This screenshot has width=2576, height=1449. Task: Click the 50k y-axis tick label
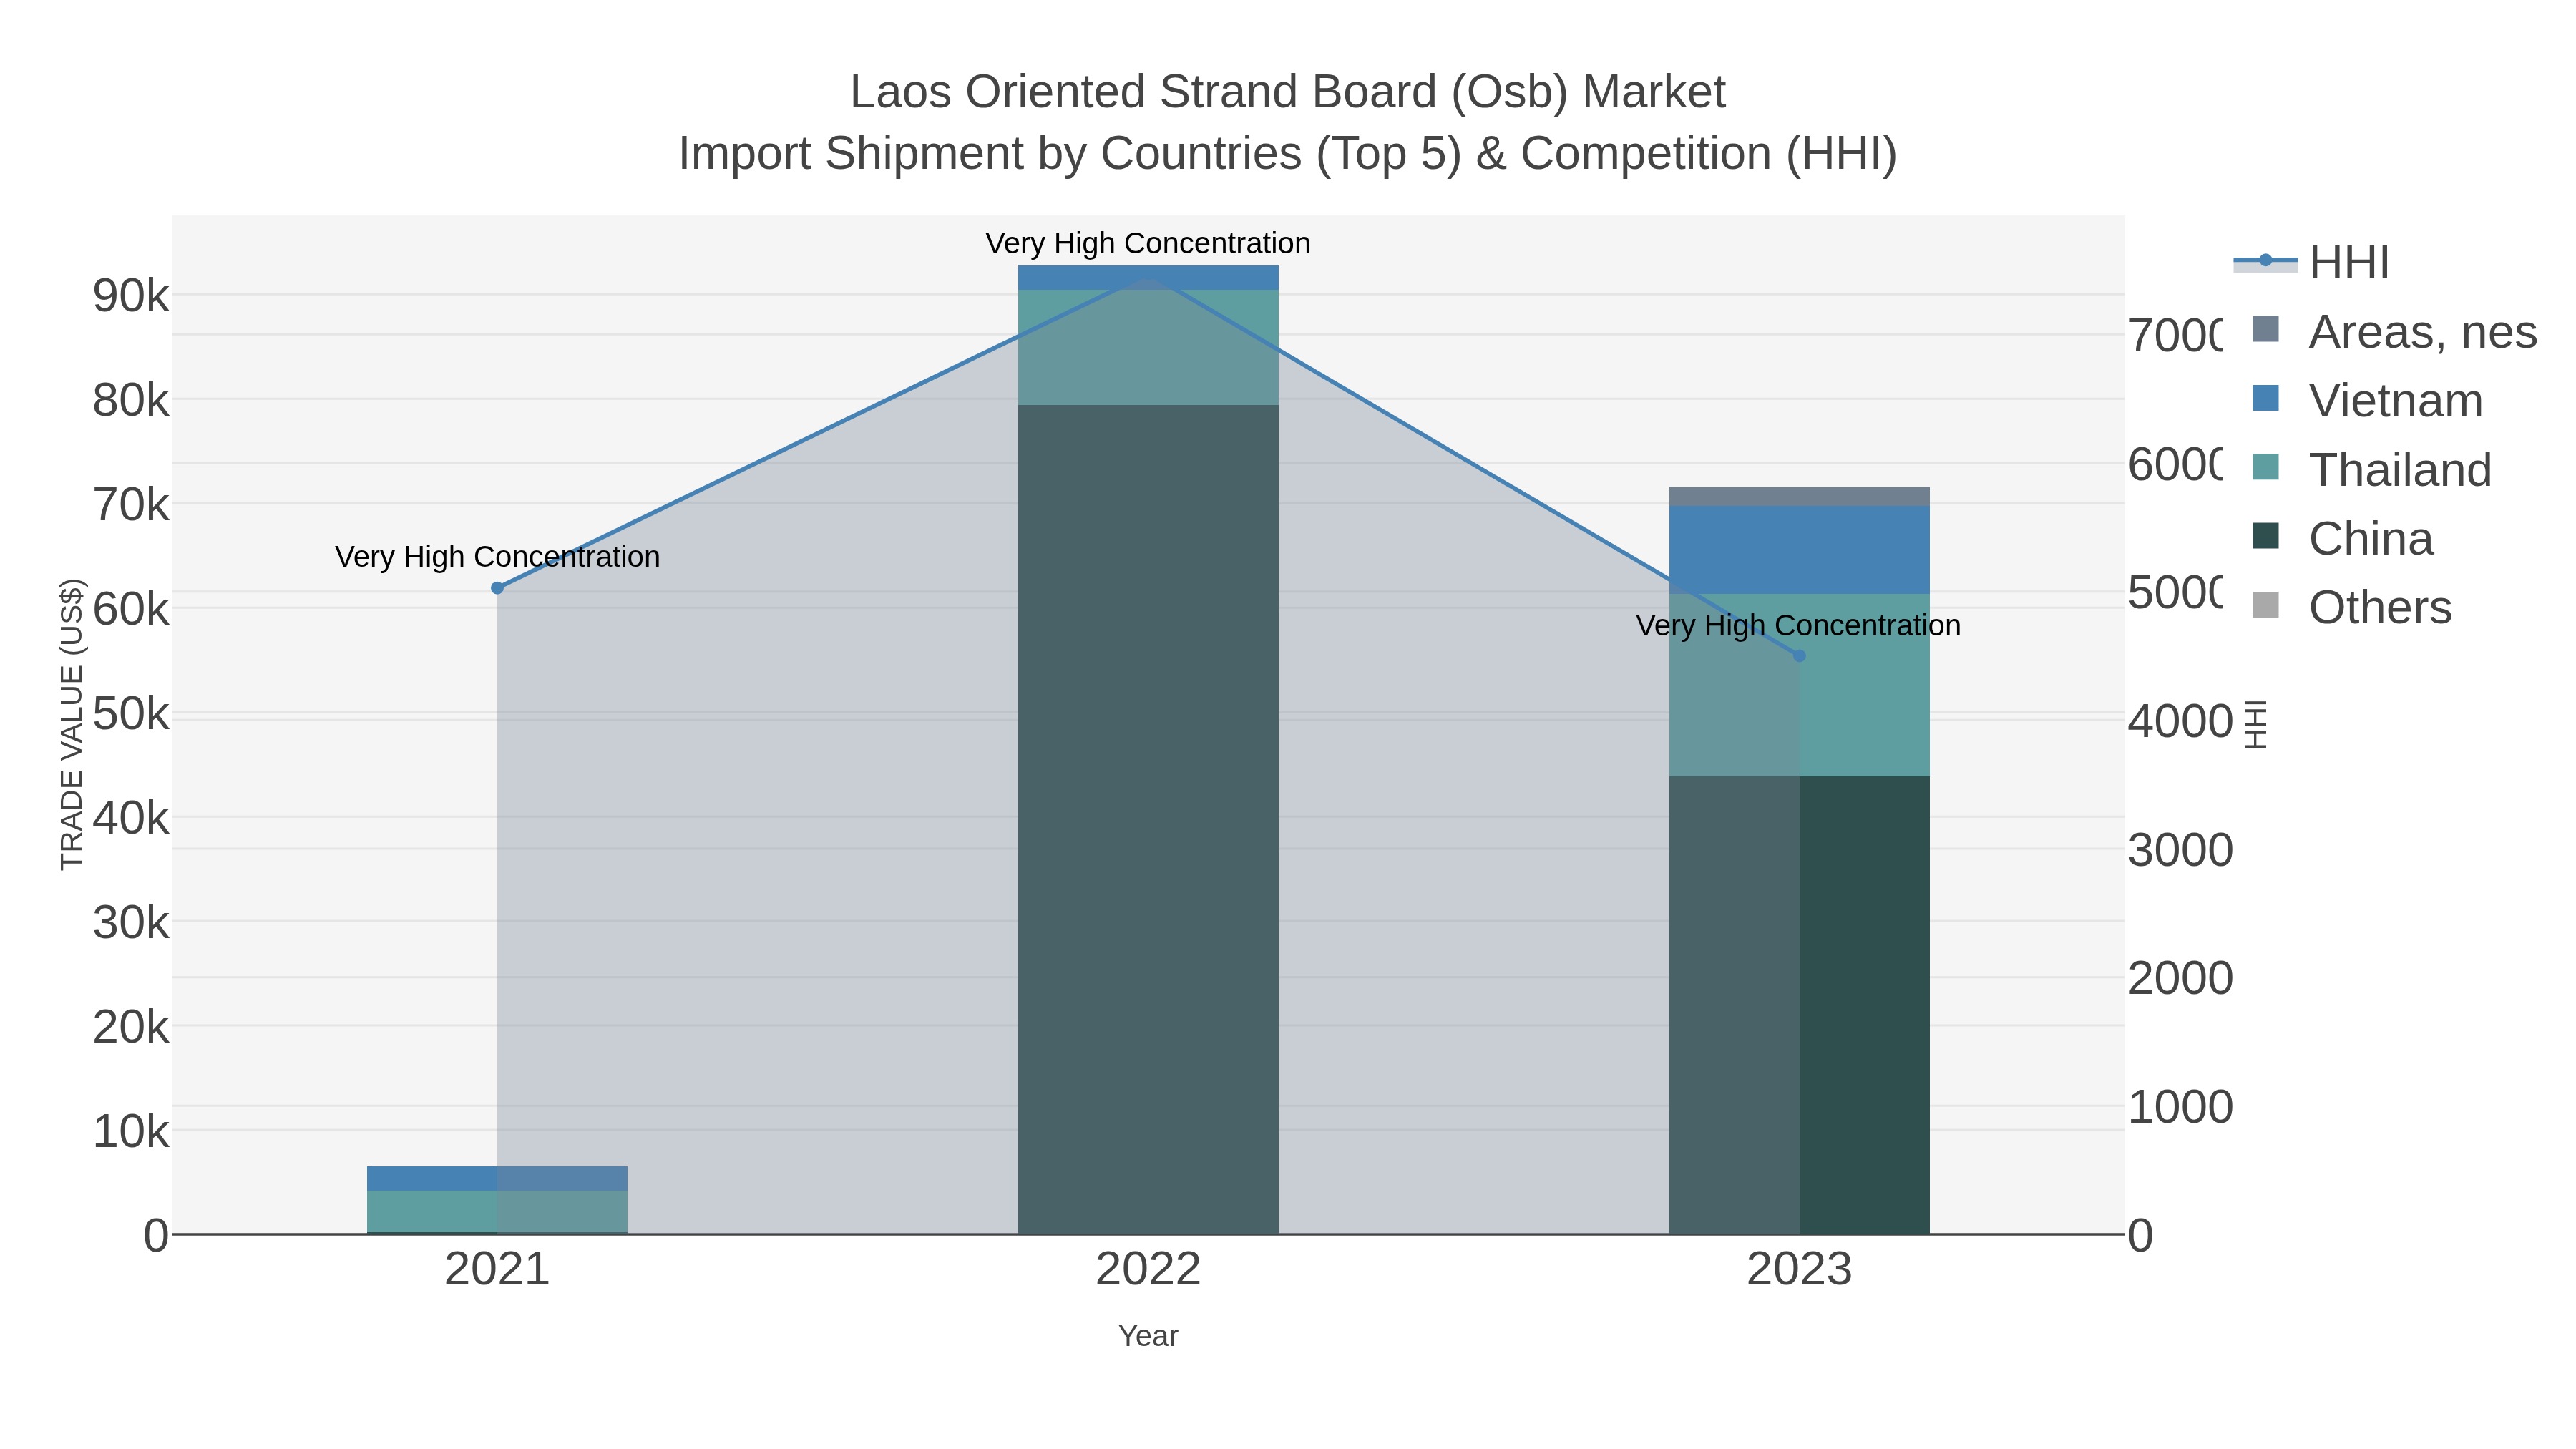pyautogui.click(x=131, y=714)
